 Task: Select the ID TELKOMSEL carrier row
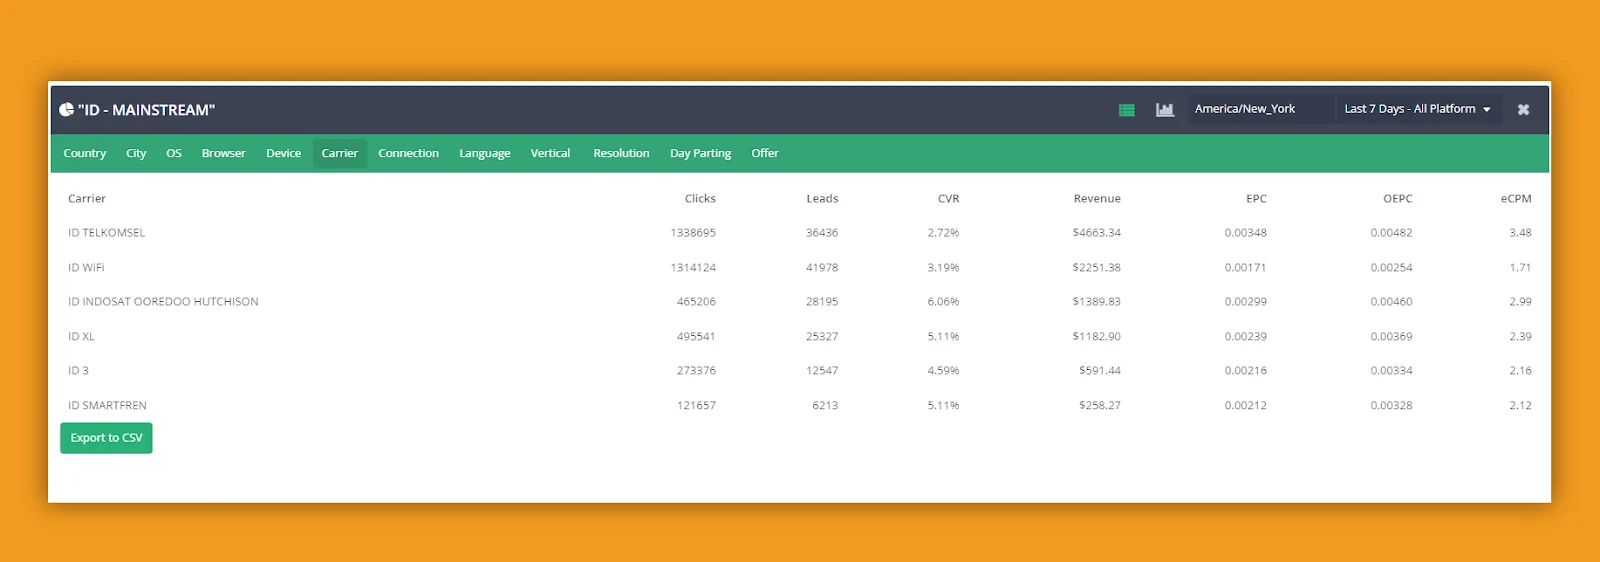(107, 233)
